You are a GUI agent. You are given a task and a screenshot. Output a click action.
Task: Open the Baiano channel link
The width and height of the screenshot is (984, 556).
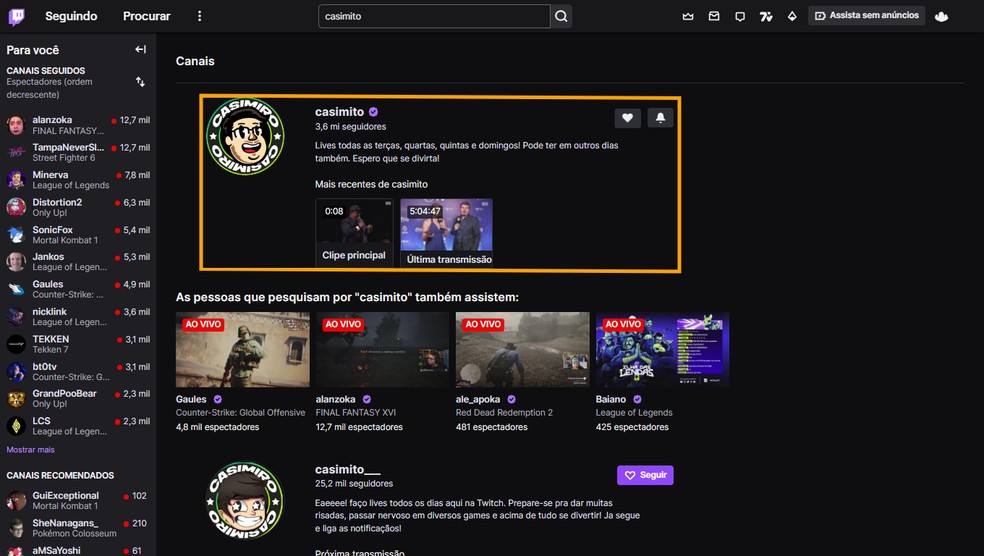pos(611,399)
